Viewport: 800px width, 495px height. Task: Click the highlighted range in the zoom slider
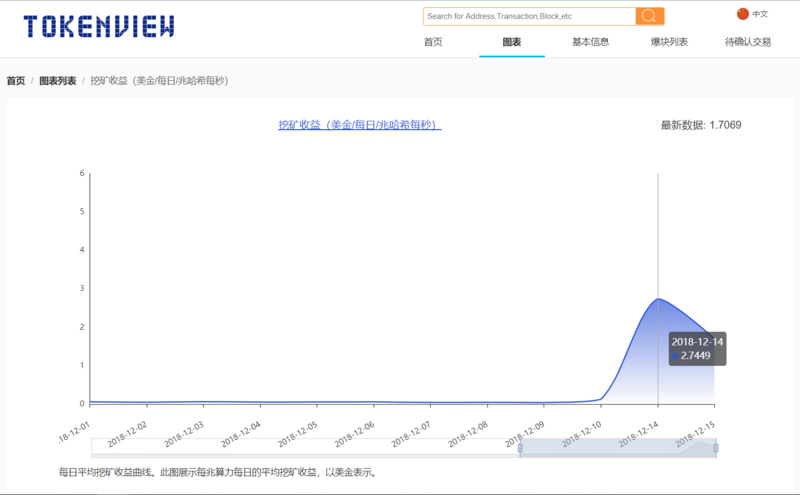tap(618, 449)
